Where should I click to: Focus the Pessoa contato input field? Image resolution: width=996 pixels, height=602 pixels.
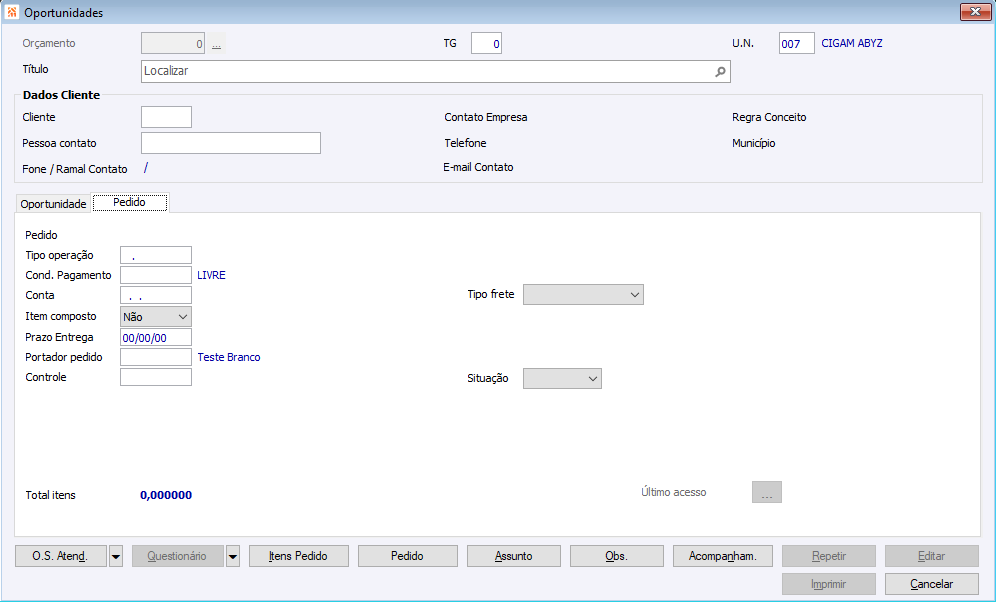pyautogui.click(x=231, y=144)
